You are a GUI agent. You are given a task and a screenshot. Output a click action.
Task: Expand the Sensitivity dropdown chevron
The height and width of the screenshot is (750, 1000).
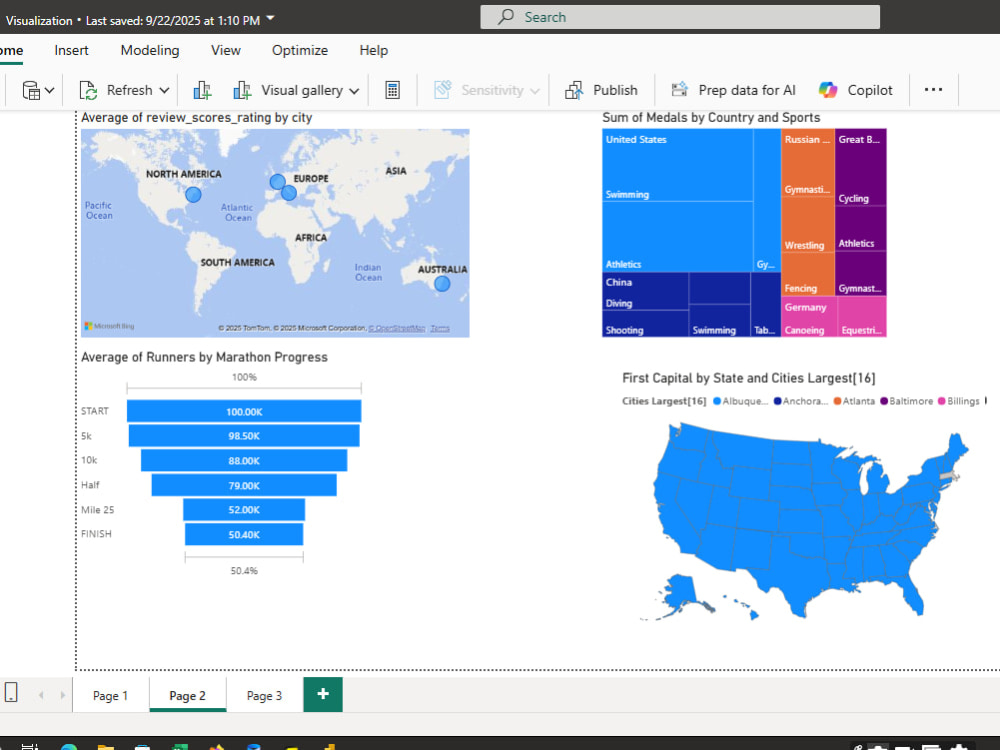(x=535, y=91)
